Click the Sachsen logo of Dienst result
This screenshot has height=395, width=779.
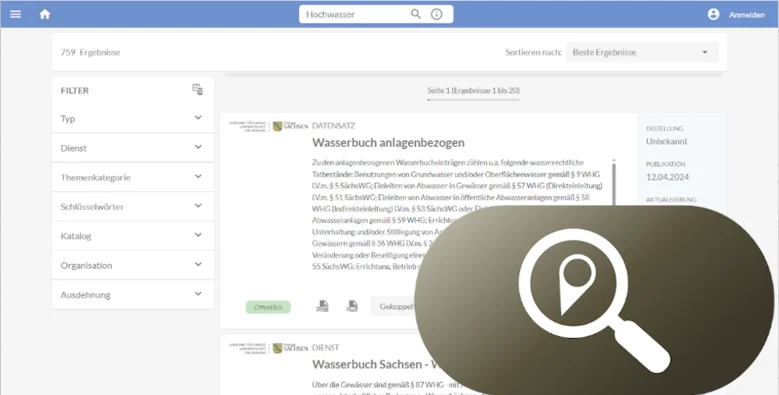pos(290,348)
